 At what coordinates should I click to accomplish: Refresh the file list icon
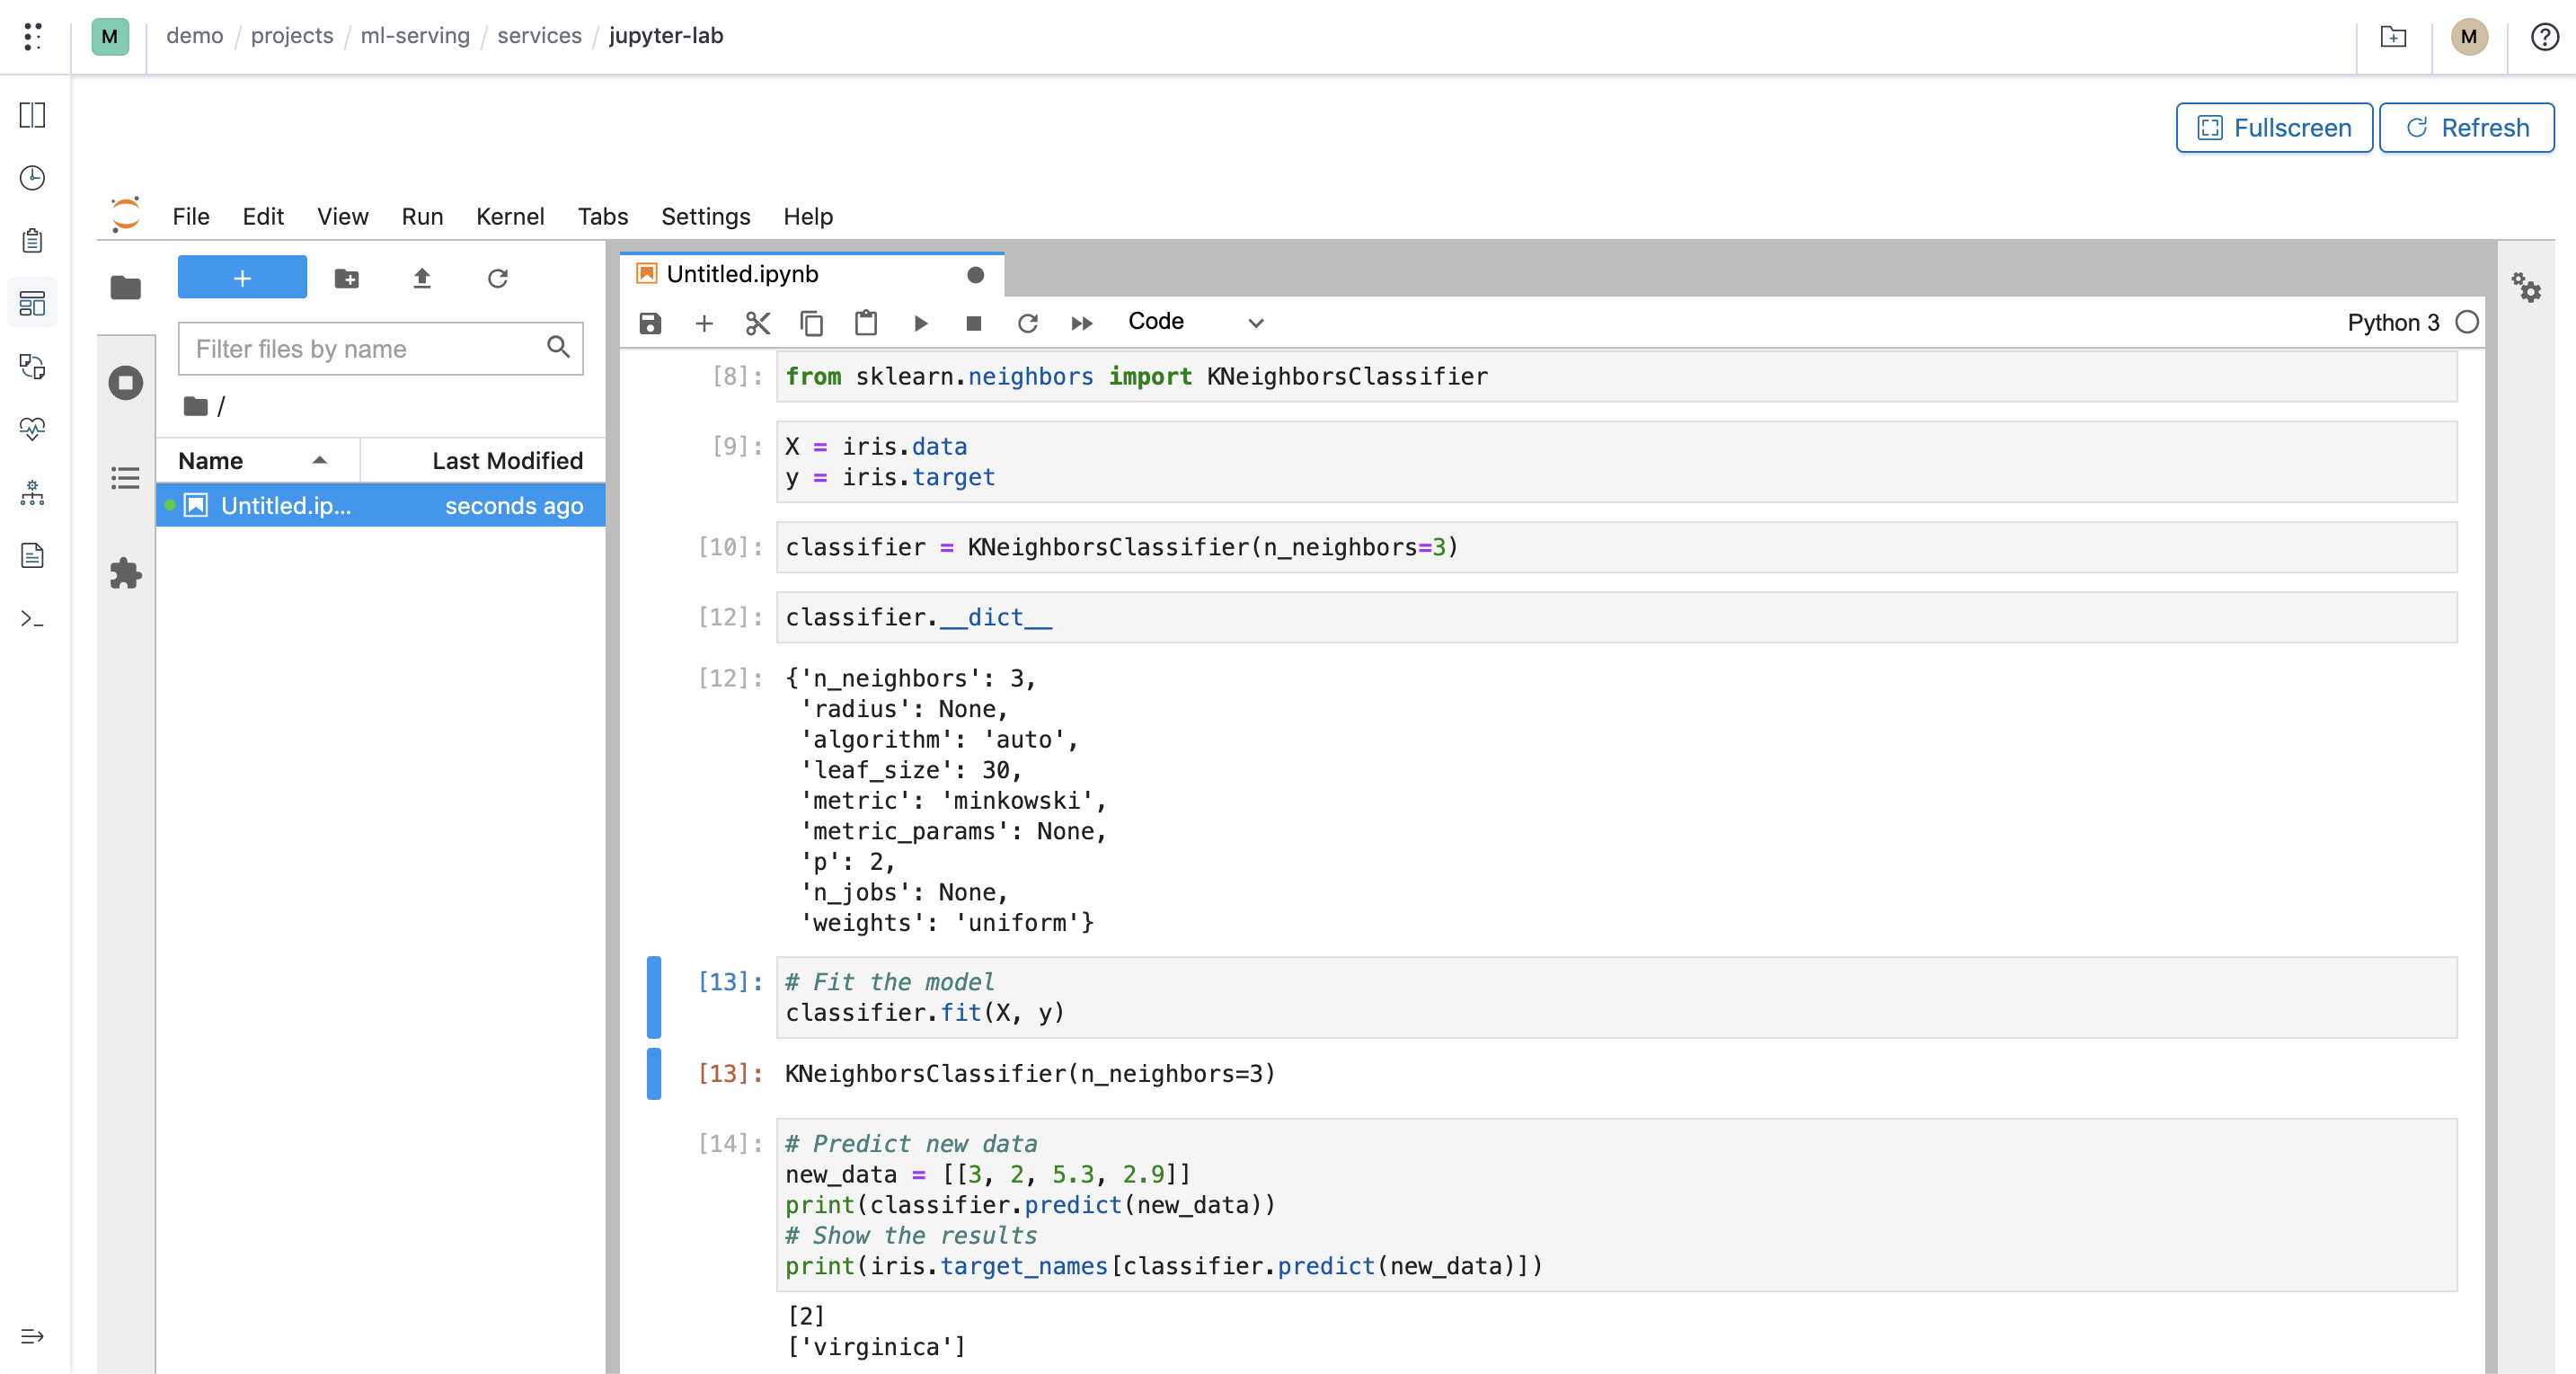498,279
